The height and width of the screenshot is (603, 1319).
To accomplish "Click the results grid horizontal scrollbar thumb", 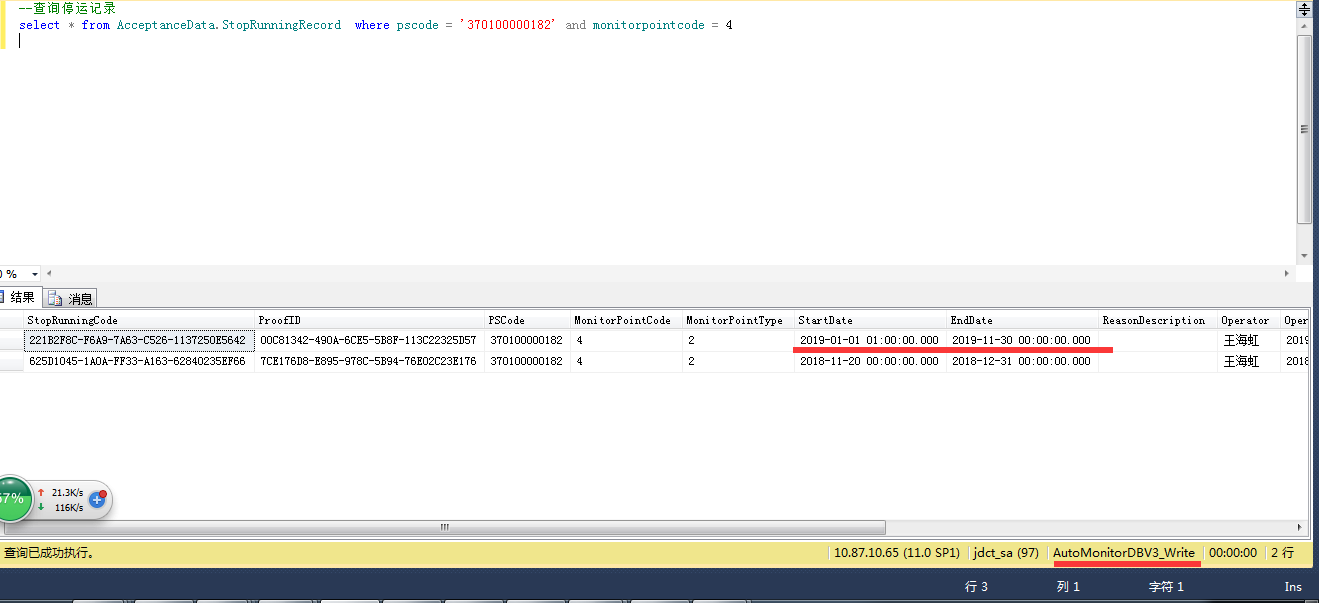I will [x=443, y=528].
